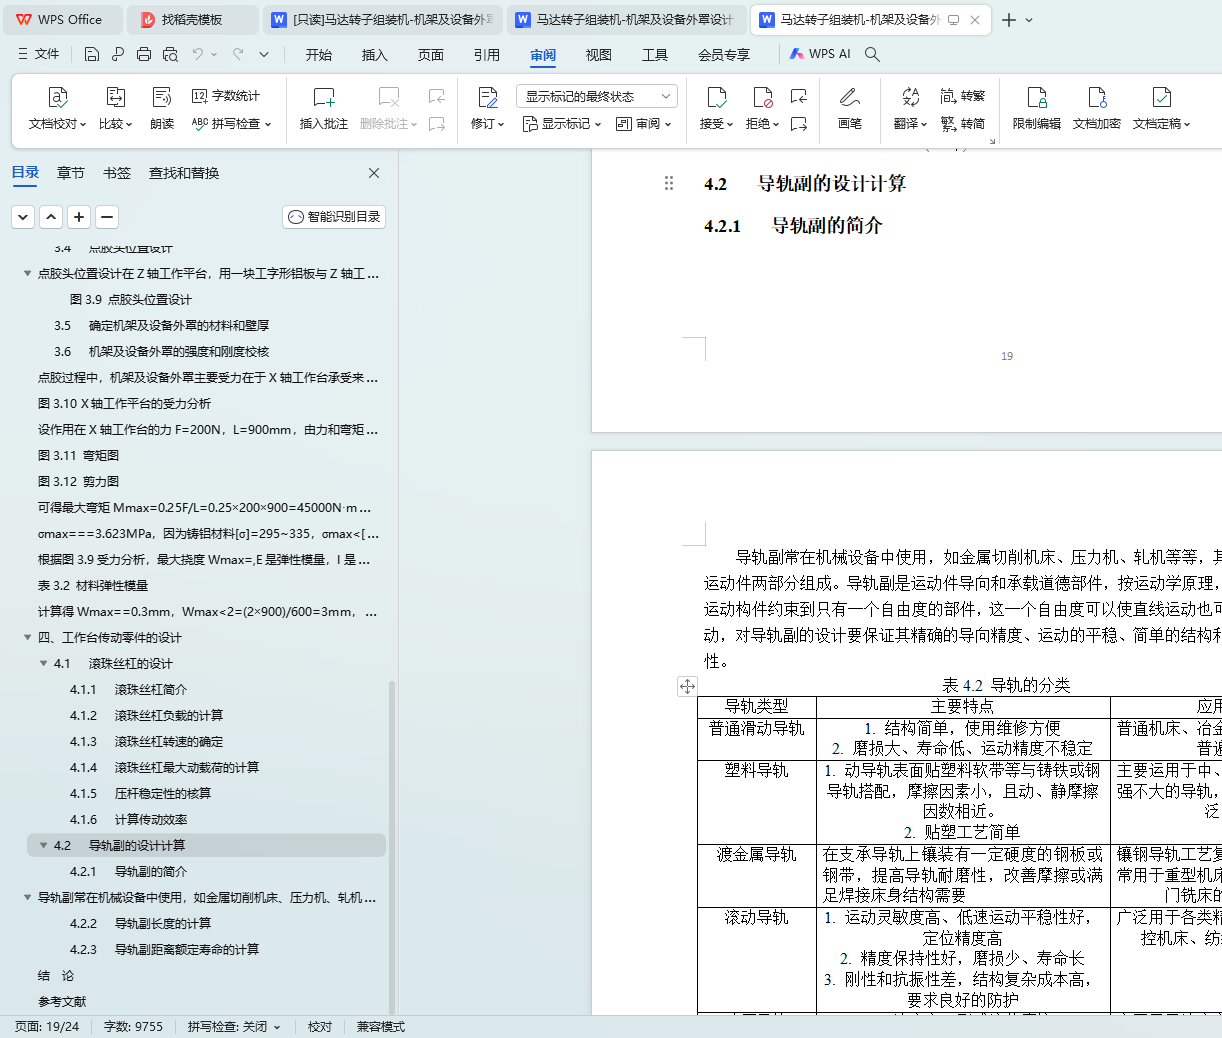Click the Print icon in quick toolbar
The image size is (1222, 1038).
(x=144, y=54)
